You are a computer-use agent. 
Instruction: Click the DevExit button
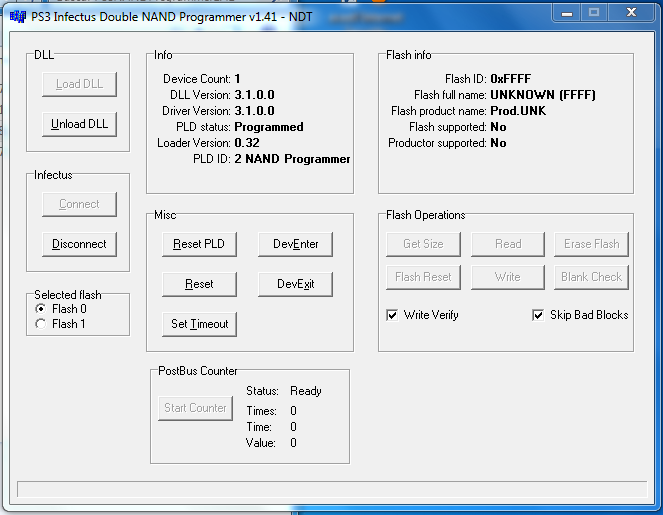click(296, 284)
